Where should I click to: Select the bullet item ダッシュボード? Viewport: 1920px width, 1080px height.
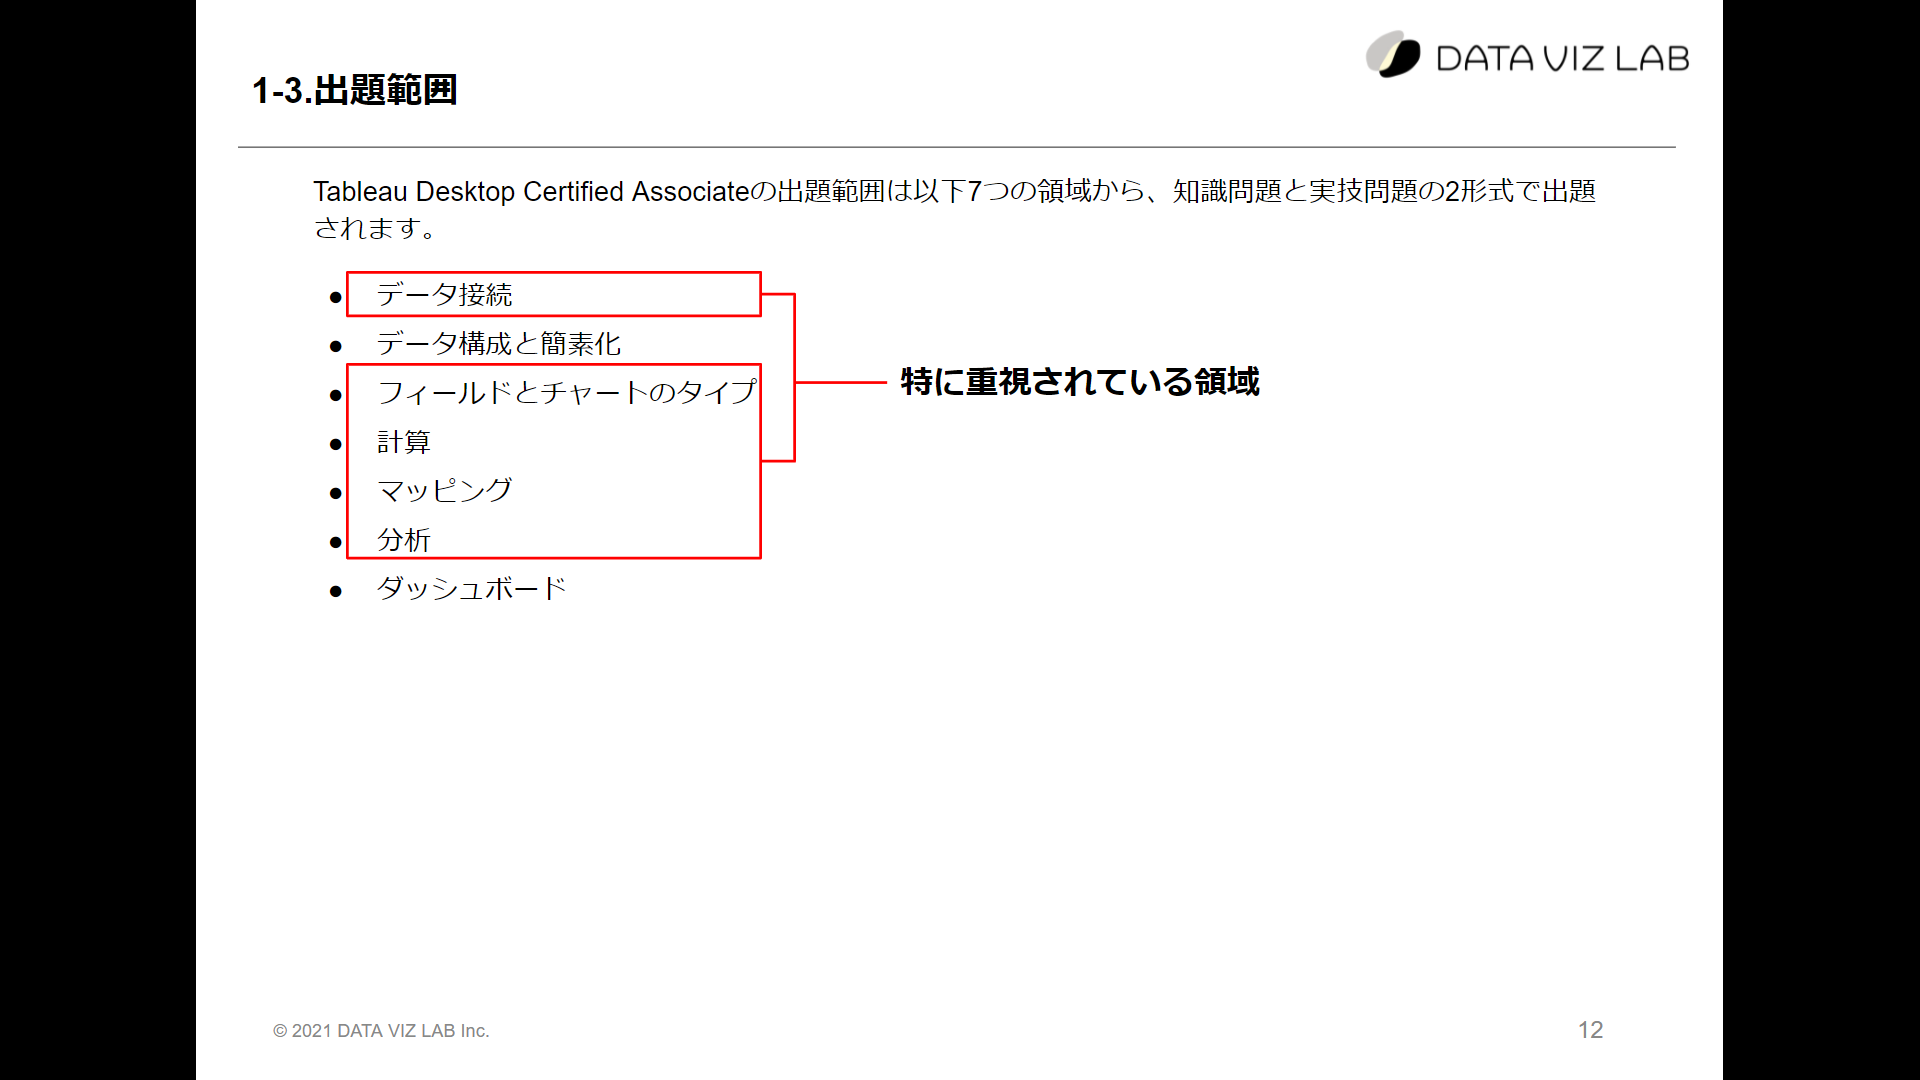click(472, 588)
